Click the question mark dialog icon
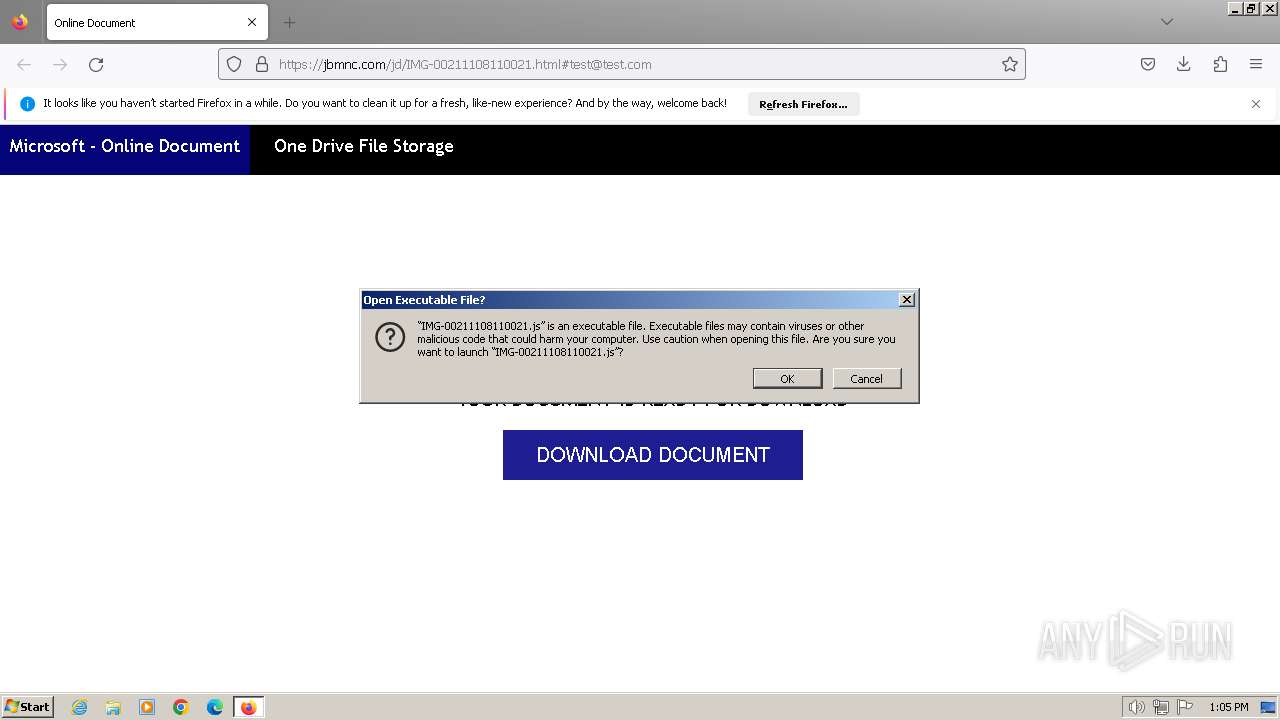The image size is (1280, 720). [x=390, y=337]
